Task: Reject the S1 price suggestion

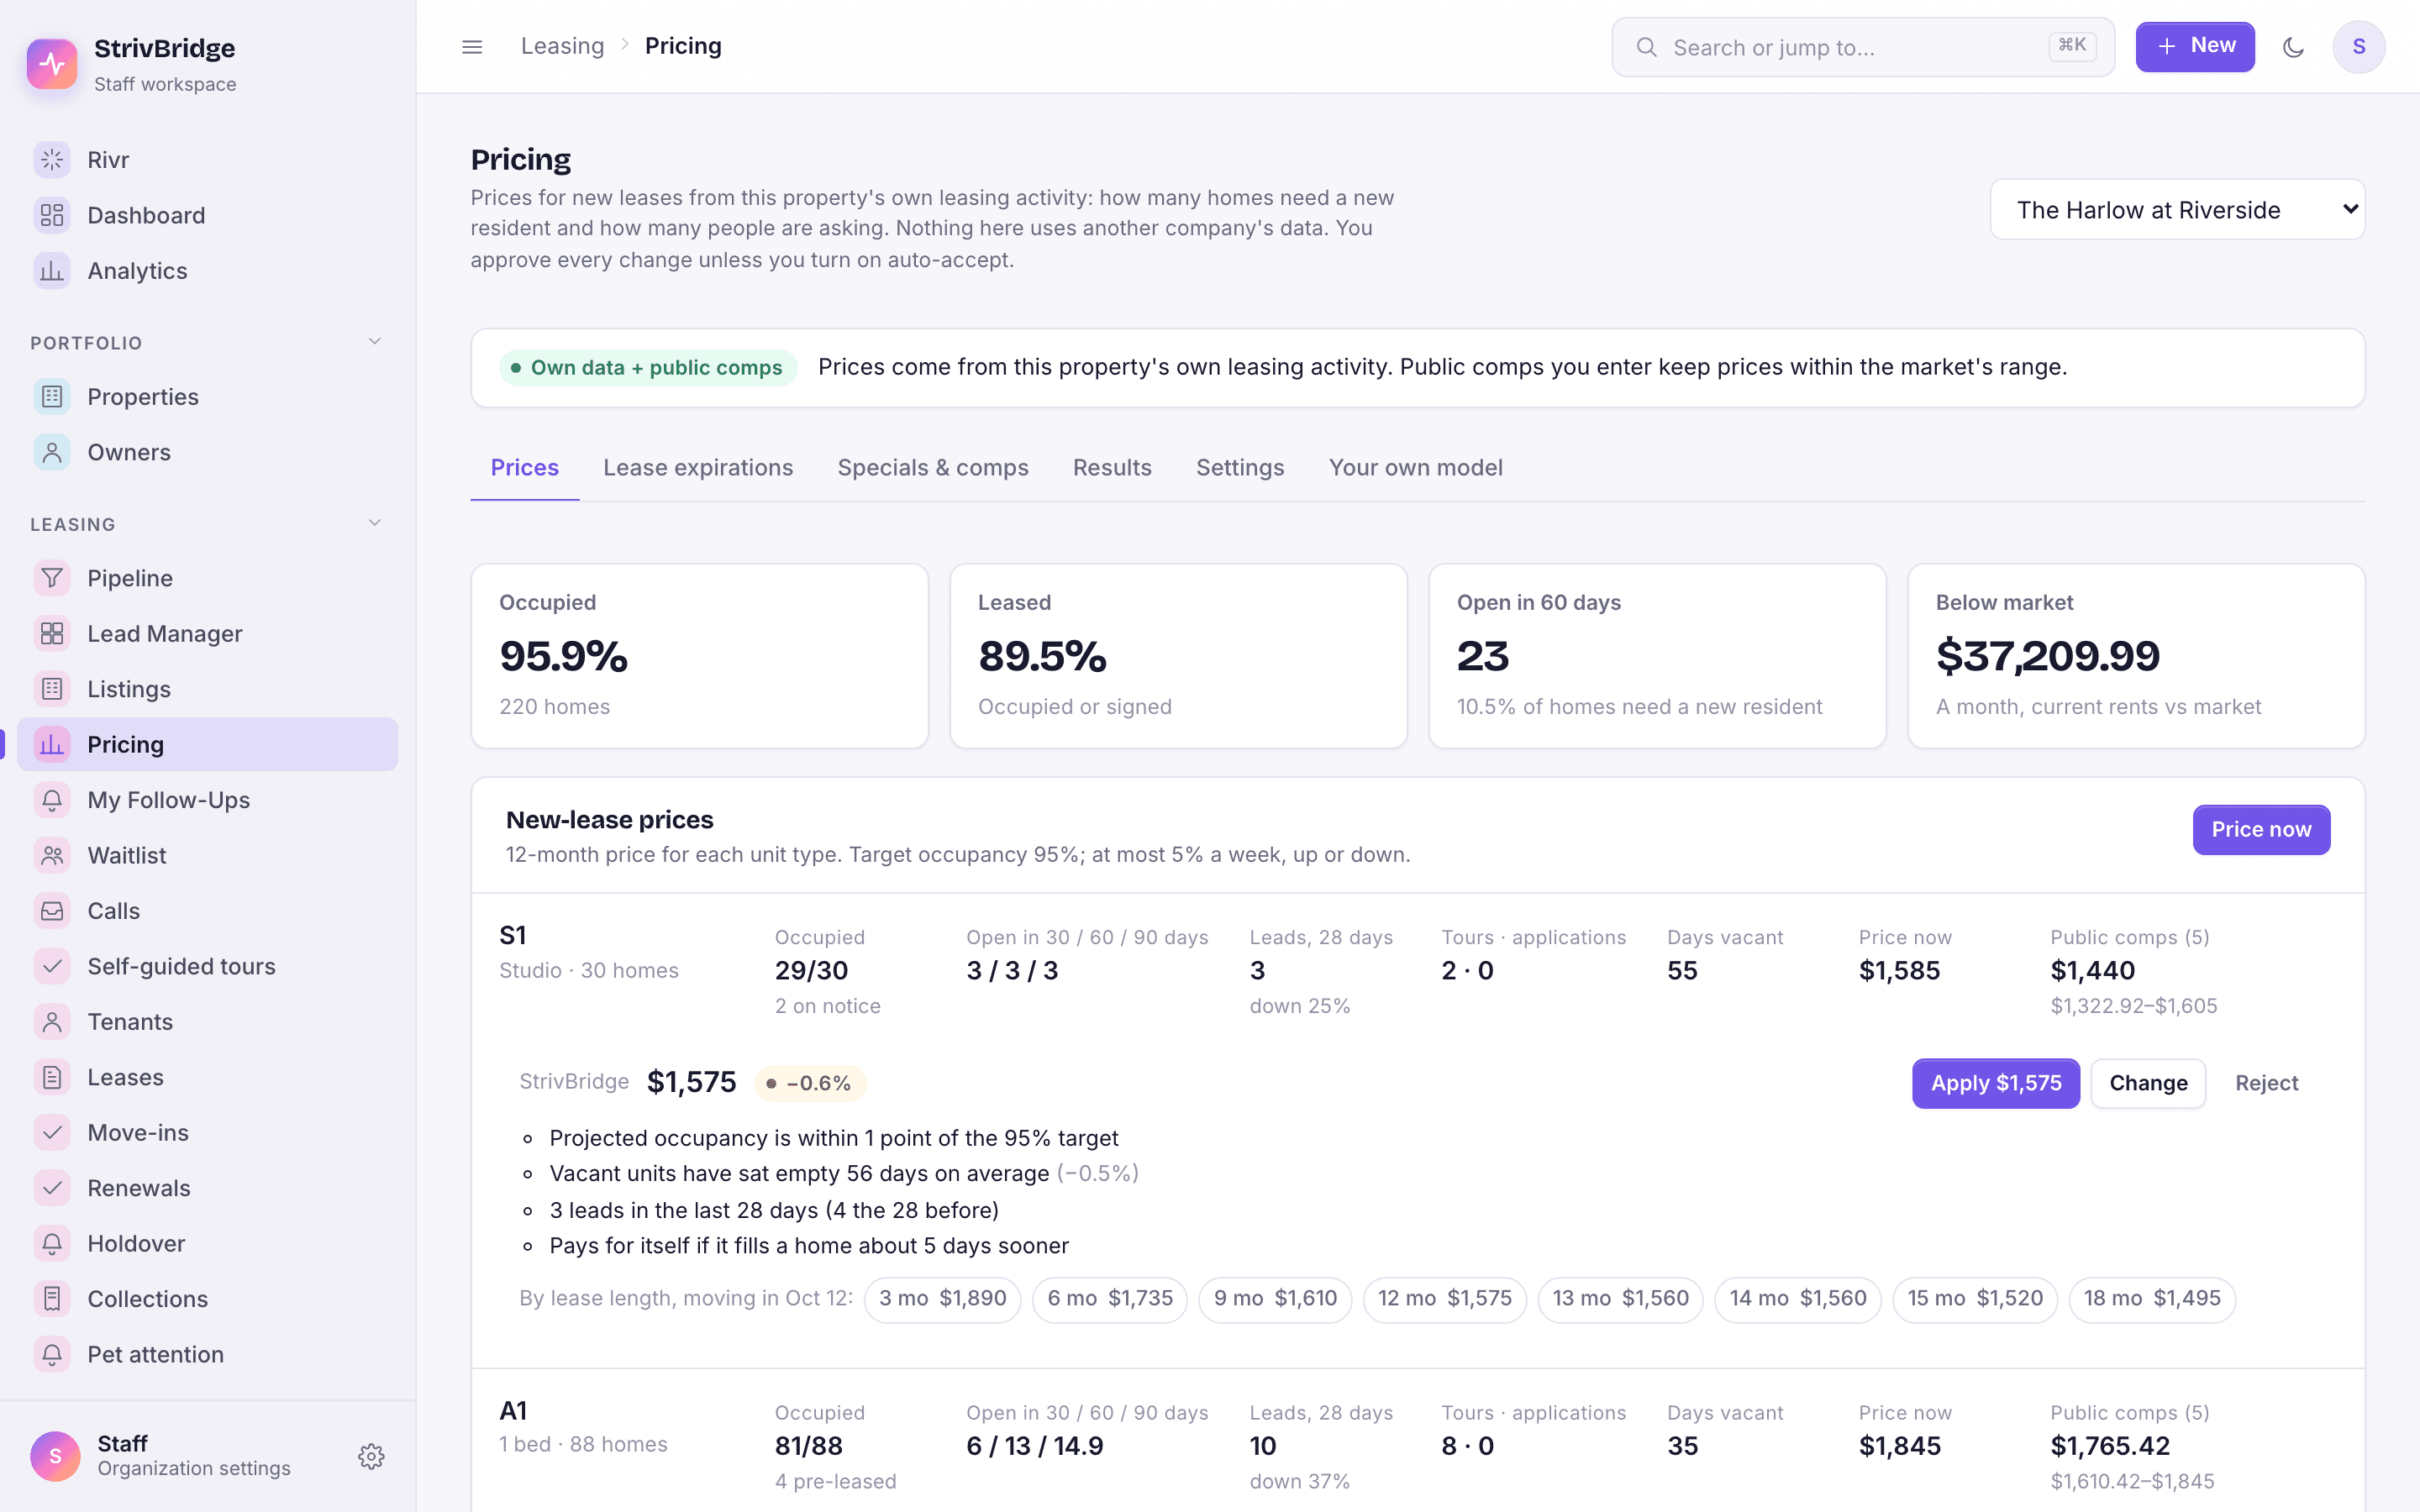Action: click(2266, 1083)
